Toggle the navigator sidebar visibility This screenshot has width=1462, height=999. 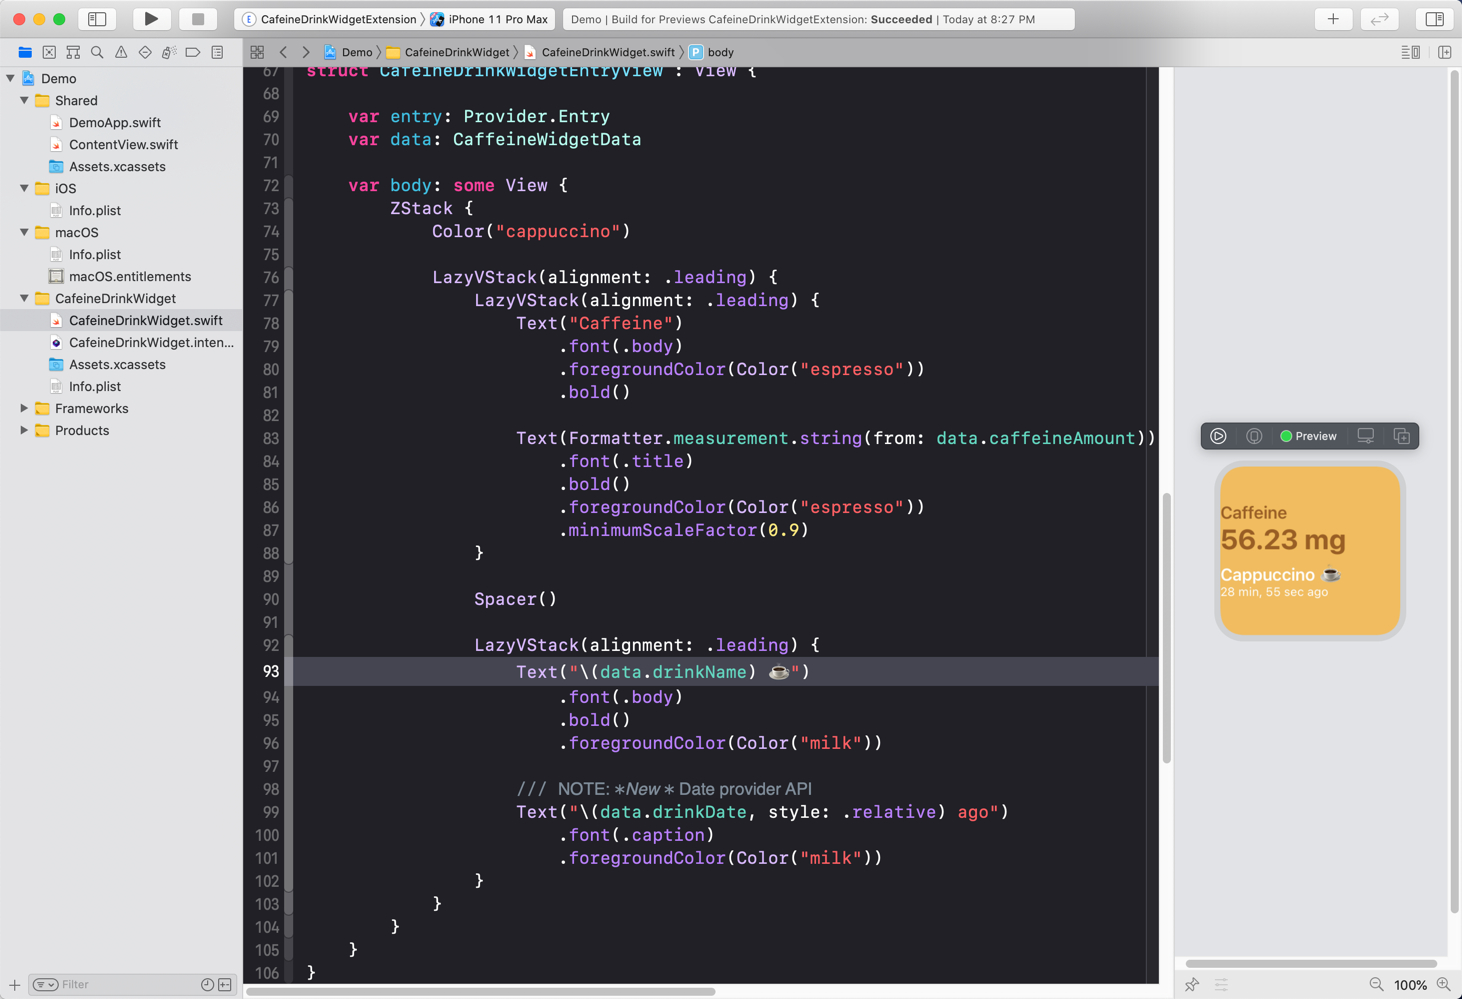(97, 19)
